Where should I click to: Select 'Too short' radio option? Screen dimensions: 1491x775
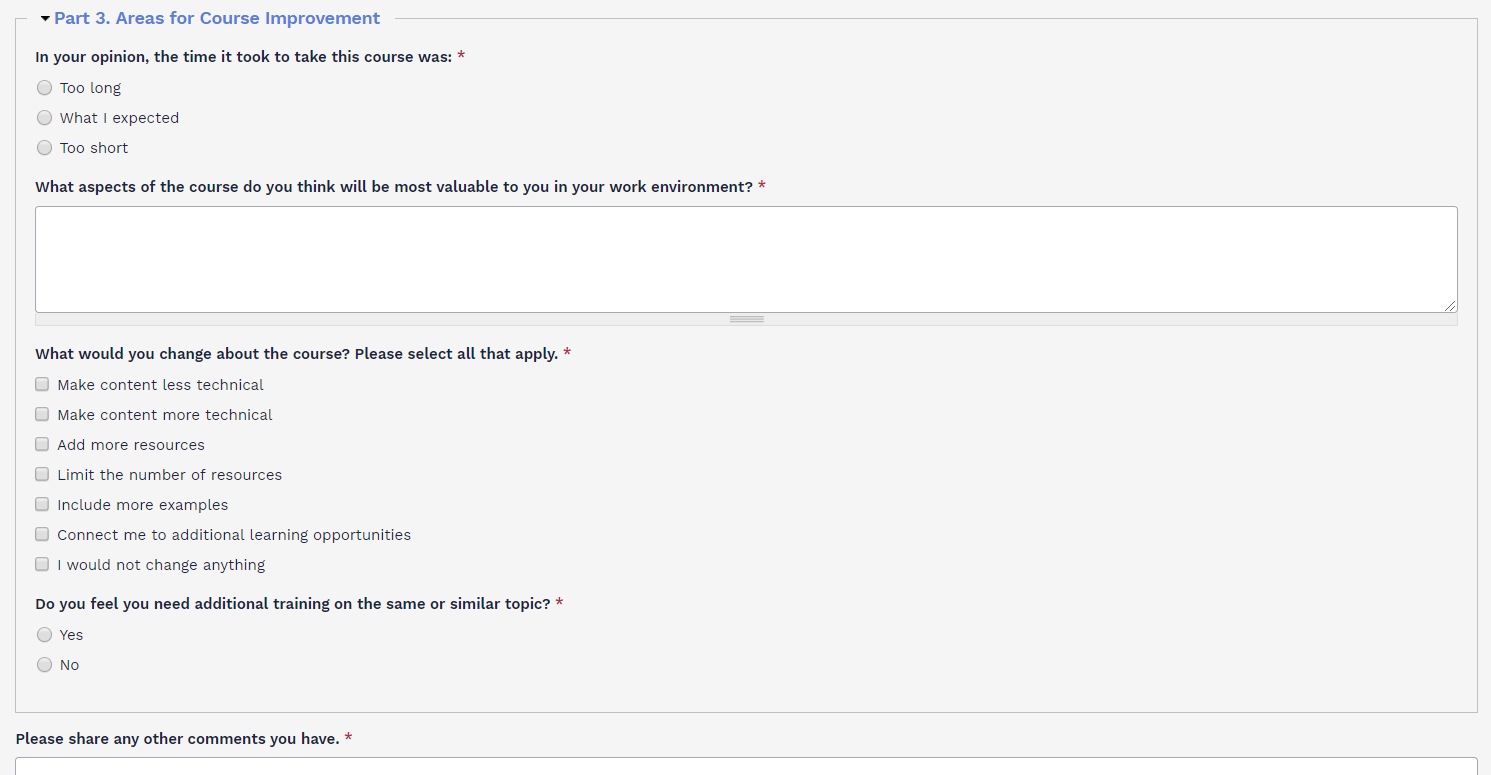[44, 148]
